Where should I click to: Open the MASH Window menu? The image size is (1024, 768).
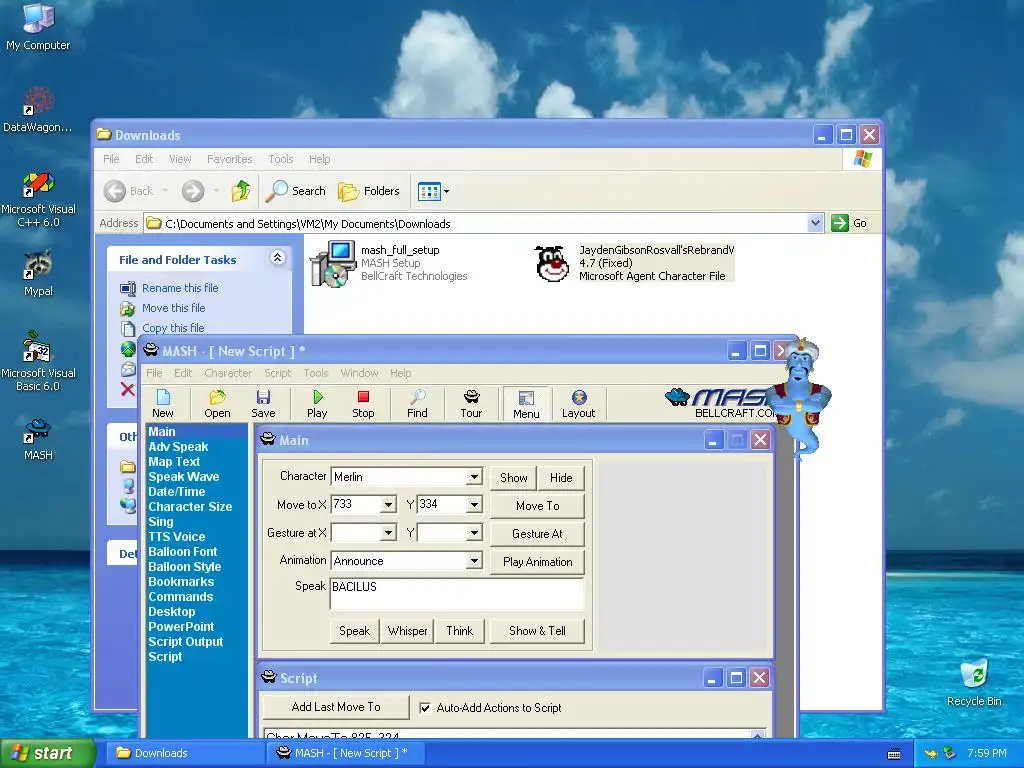359,373
